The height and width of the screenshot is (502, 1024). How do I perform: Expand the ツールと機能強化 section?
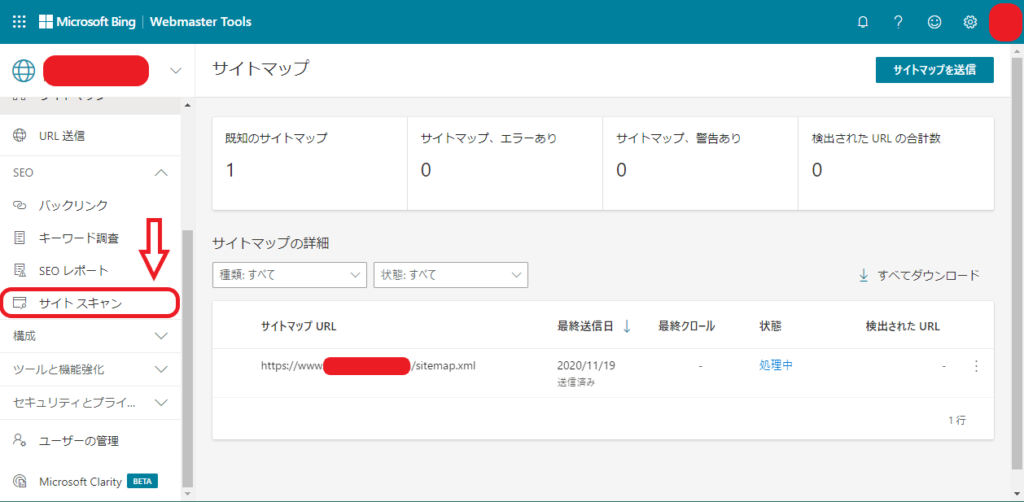click(x=161, y=369)
